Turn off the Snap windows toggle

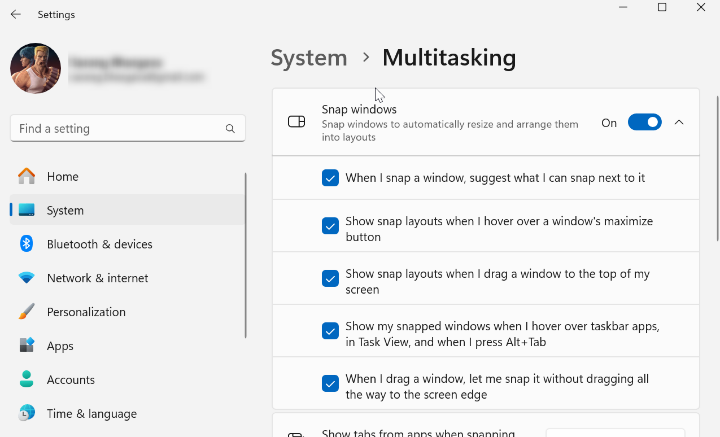[645, 122]
